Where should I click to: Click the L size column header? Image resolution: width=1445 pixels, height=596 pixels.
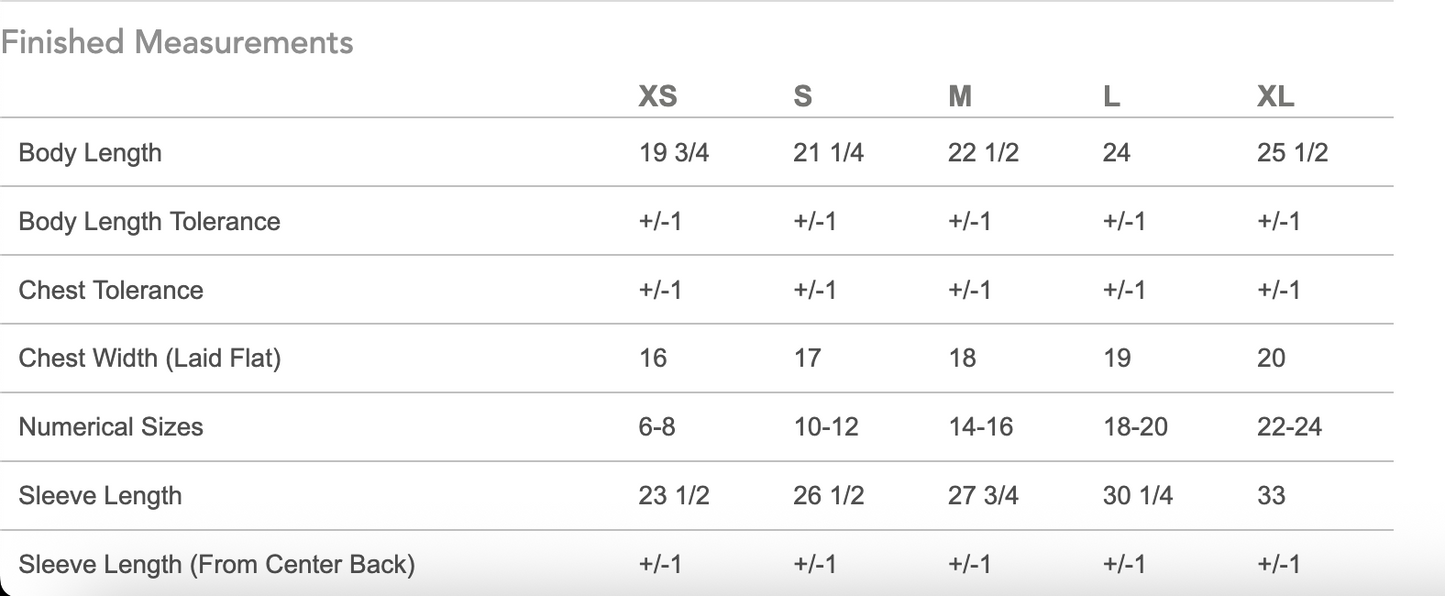1111,96
